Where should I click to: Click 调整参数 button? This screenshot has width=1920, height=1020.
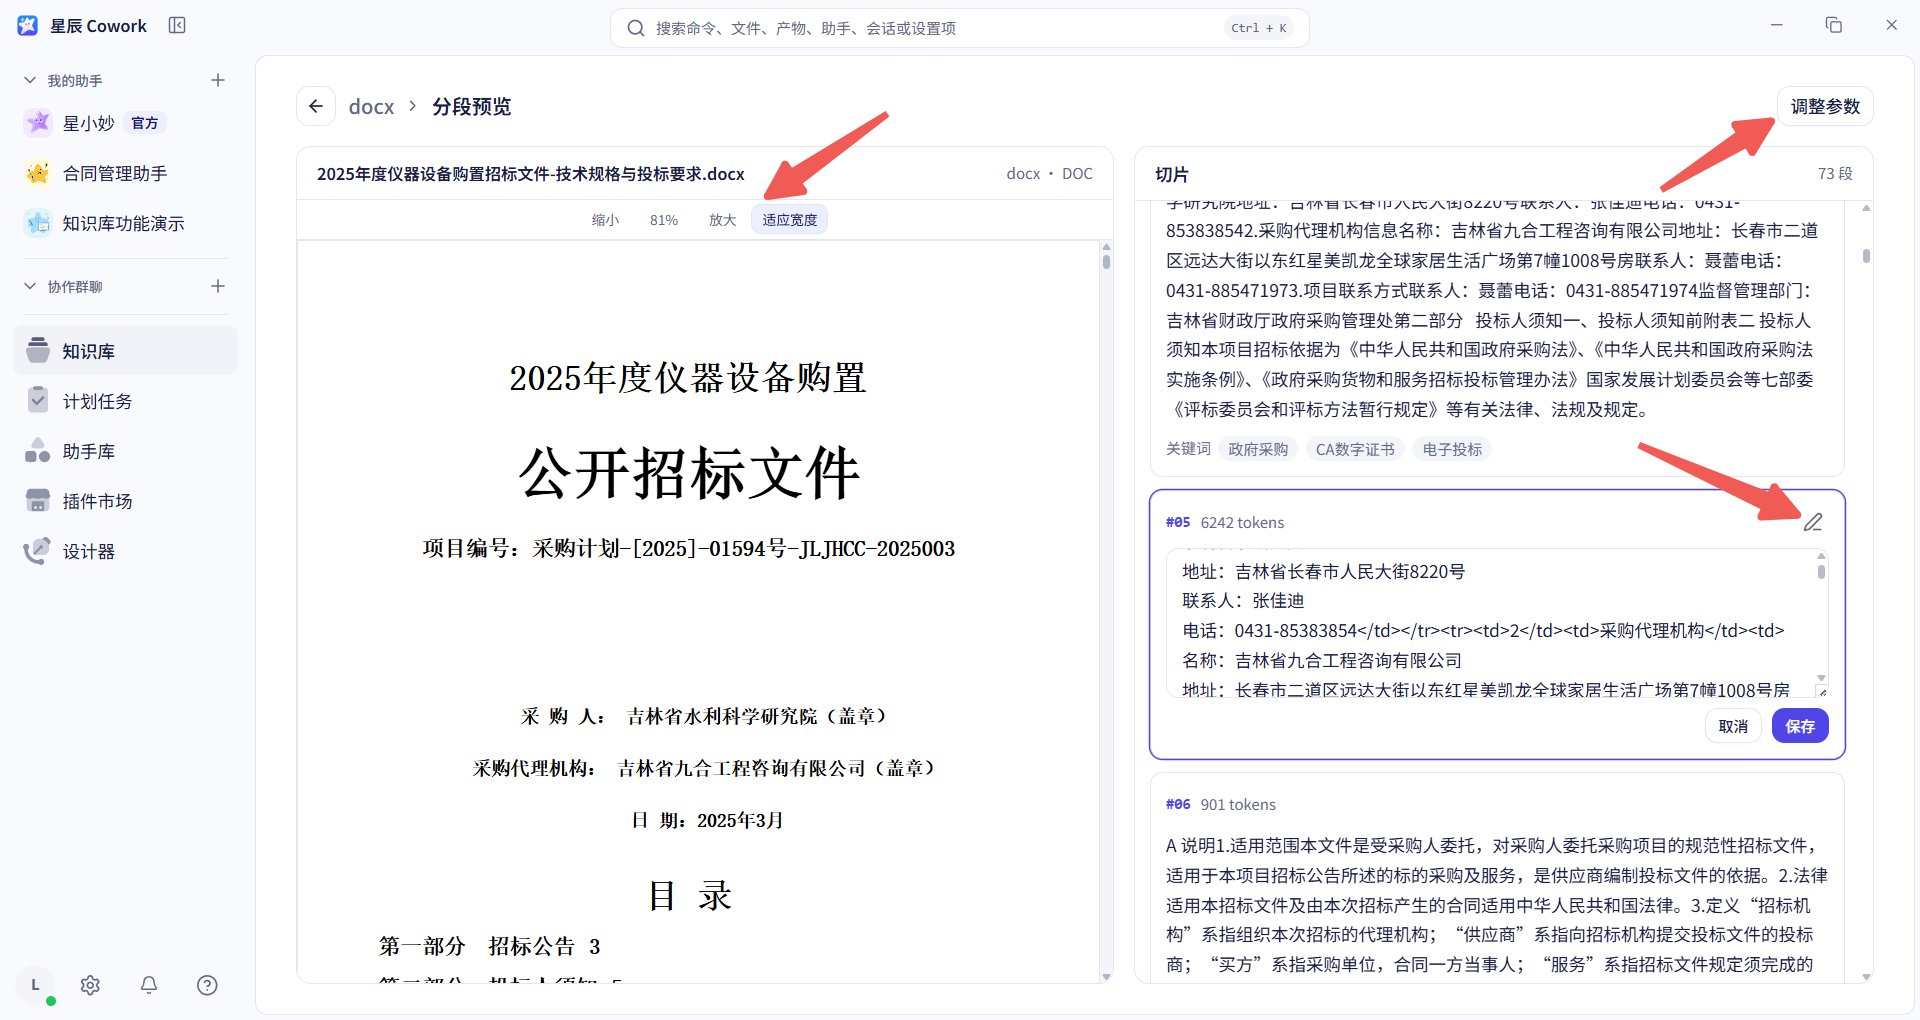(1825, 106)
